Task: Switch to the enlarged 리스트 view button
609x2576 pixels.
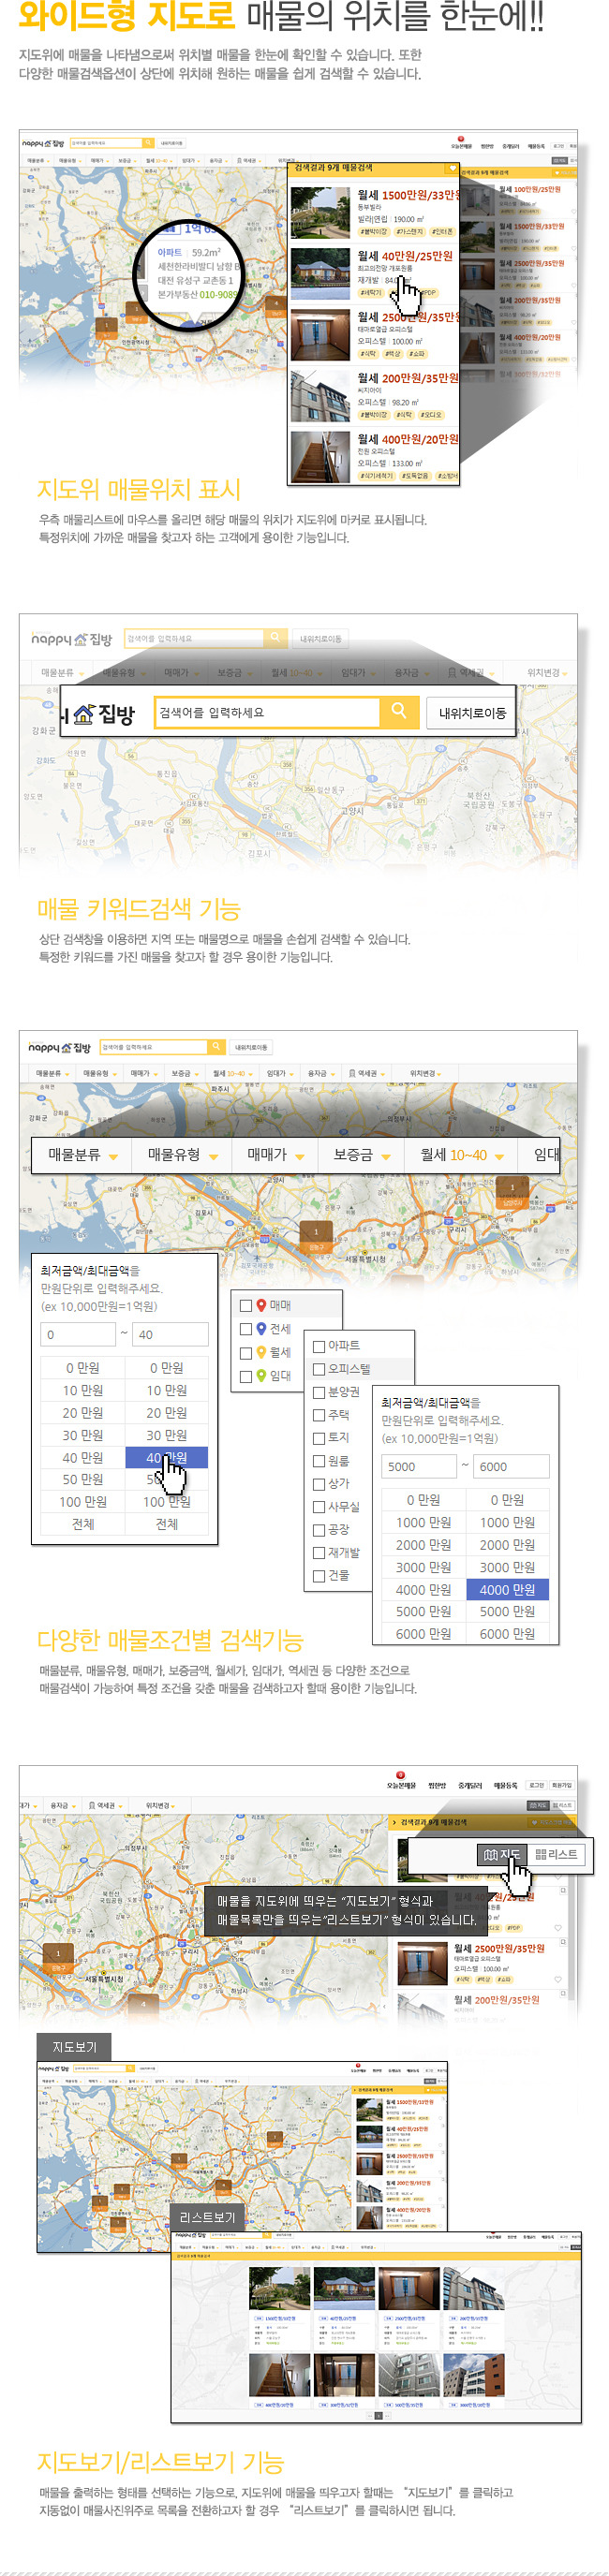Action: coord(556,1854)
